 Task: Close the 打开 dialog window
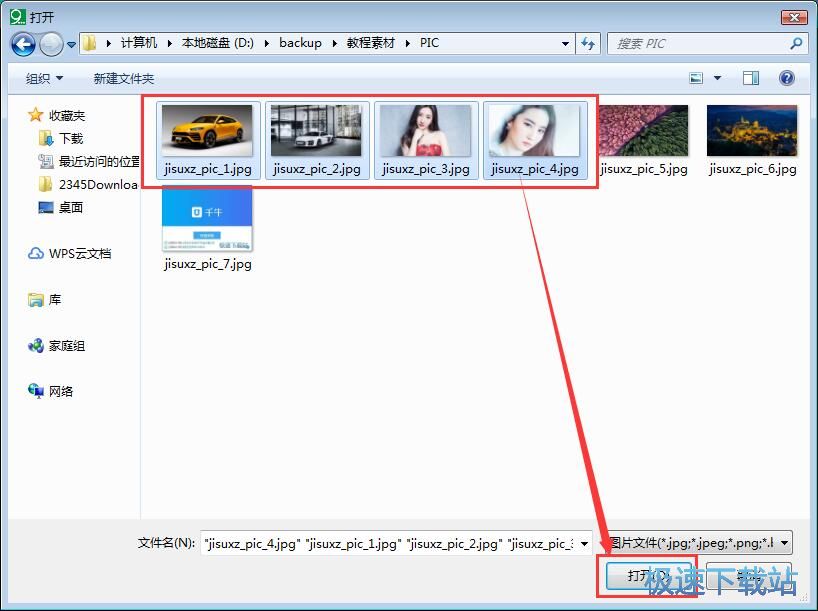coord(794,17)
